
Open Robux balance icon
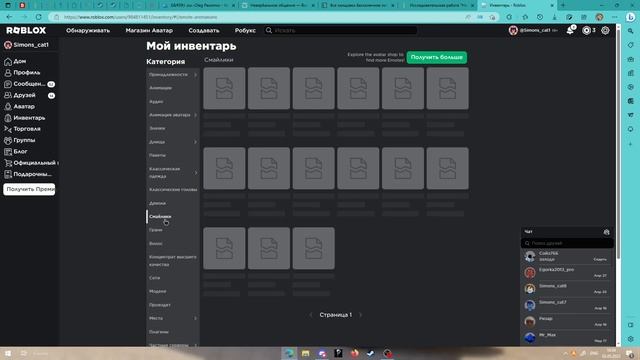[587, 30]
